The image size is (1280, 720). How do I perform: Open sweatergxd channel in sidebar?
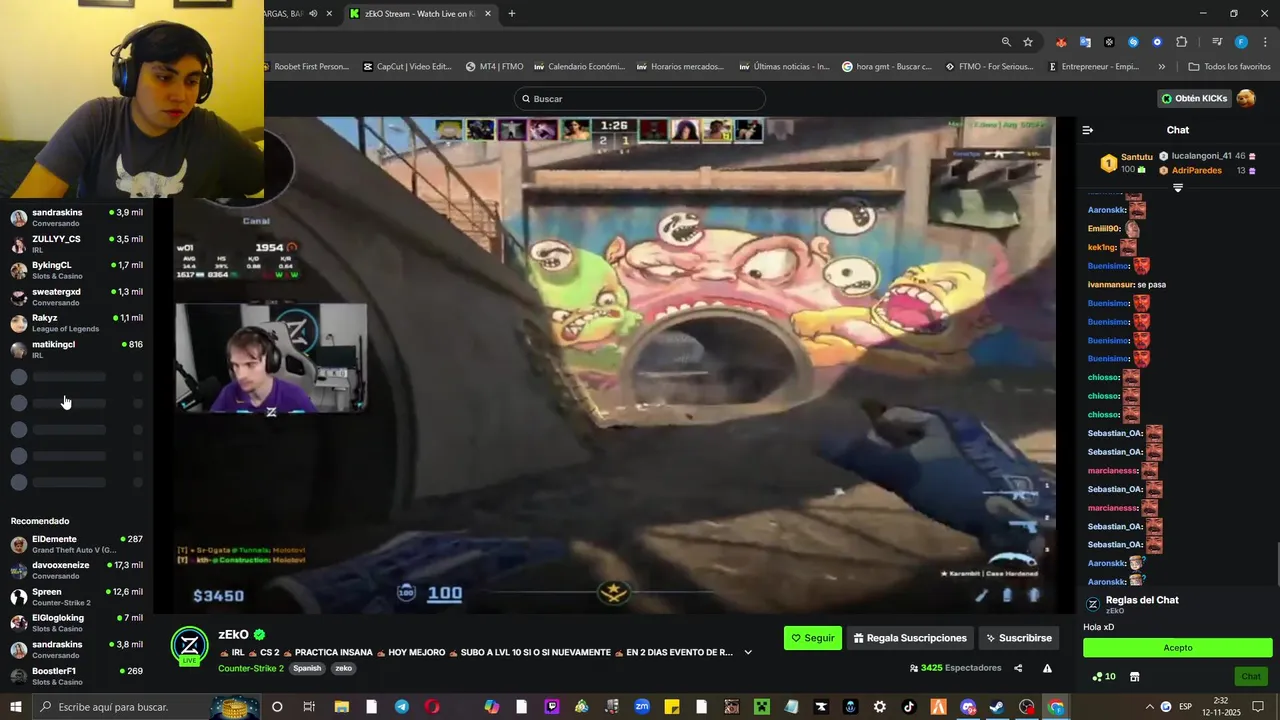tap(76, 297)
